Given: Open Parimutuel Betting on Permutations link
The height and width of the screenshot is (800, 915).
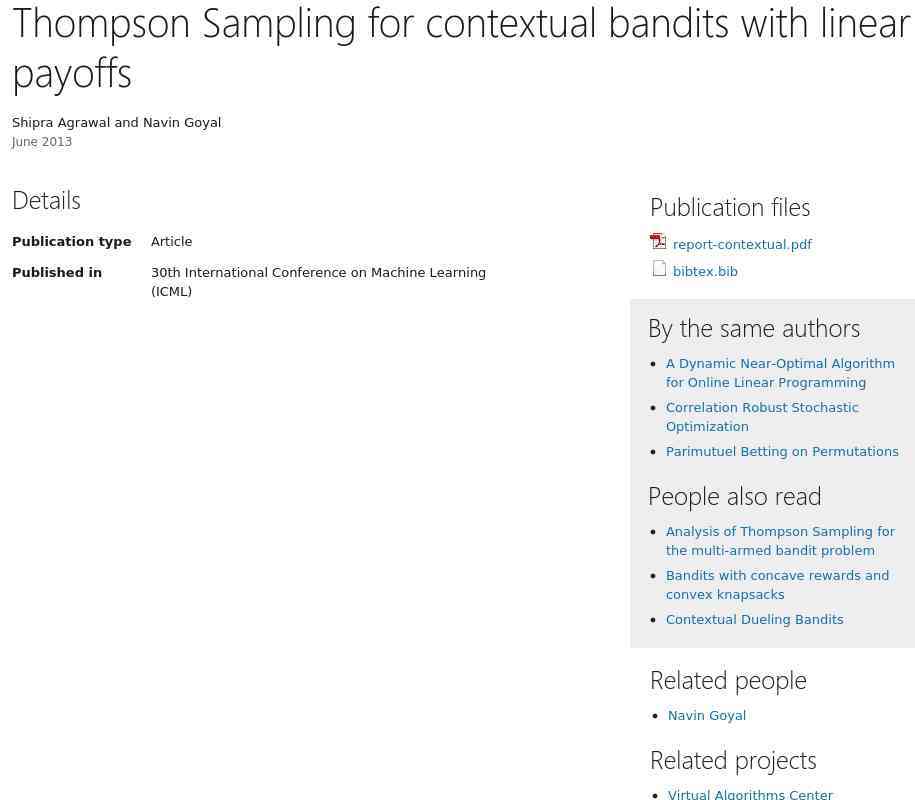Looking at the screenshot, I should [782, 451].
